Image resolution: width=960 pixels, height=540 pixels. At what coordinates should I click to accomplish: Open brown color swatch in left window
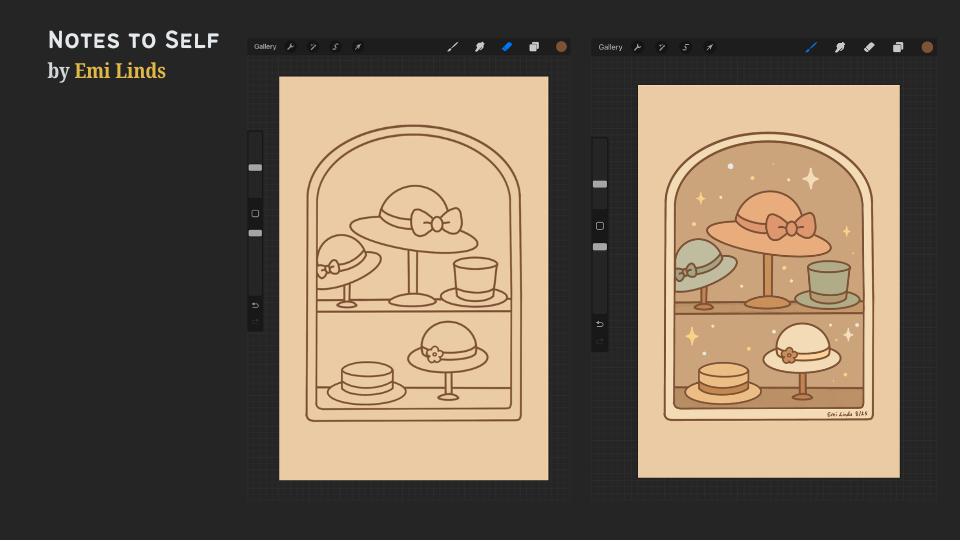[x=561, y=47]
